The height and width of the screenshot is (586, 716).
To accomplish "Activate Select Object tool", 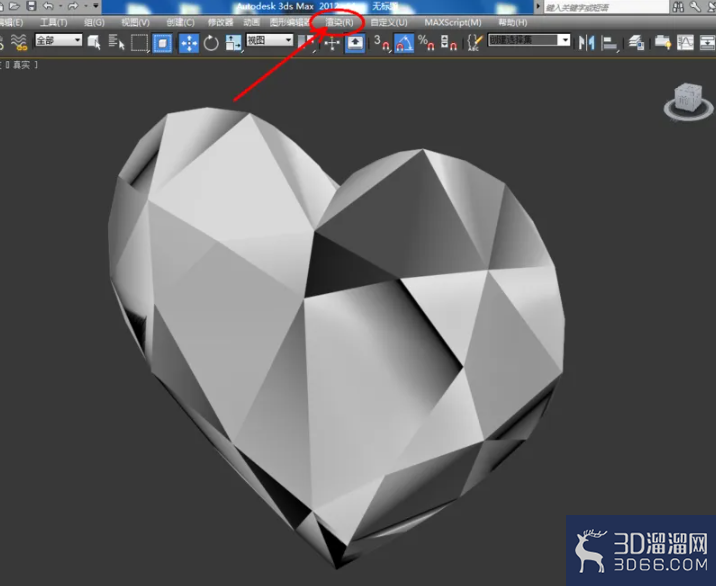I will (94, 43).
